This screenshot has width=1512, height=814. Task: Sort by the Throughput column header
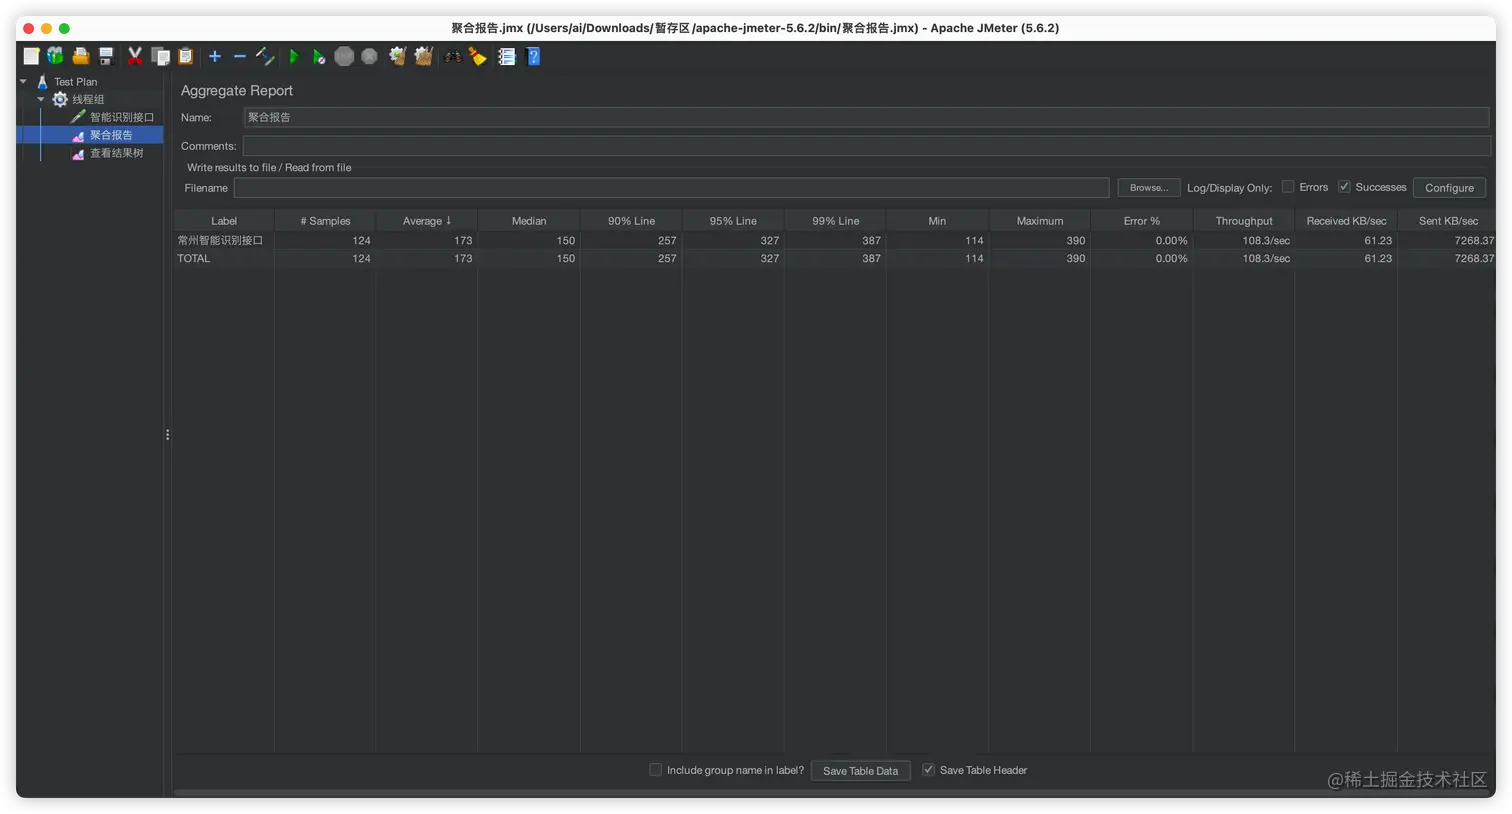1244,221
